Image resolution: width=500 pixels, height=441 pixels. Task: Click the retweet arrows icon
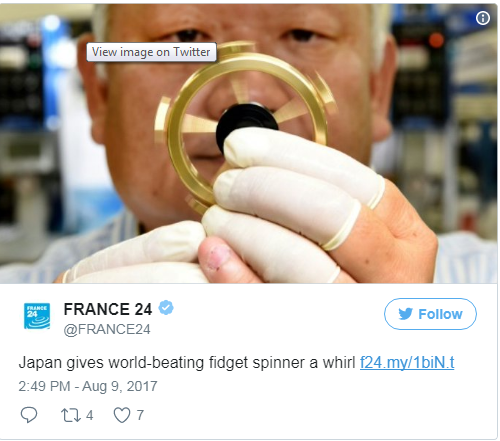[70, 415]
